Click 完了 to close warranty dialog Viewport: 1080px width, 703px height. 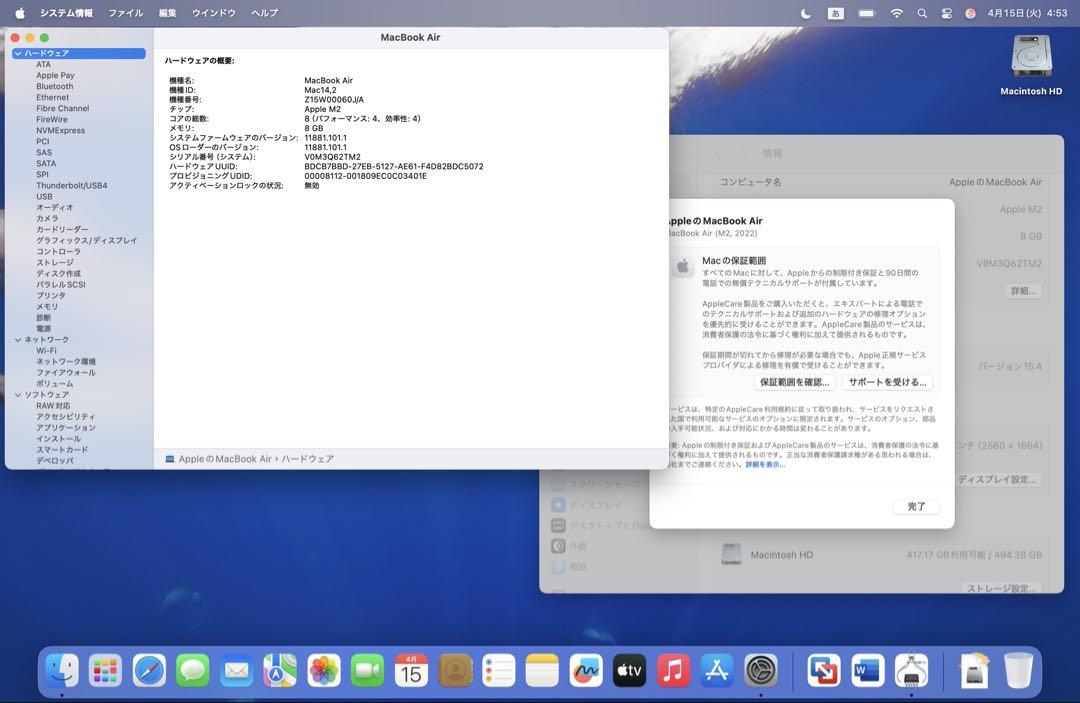pyautogui.click(x=916, y=506)
